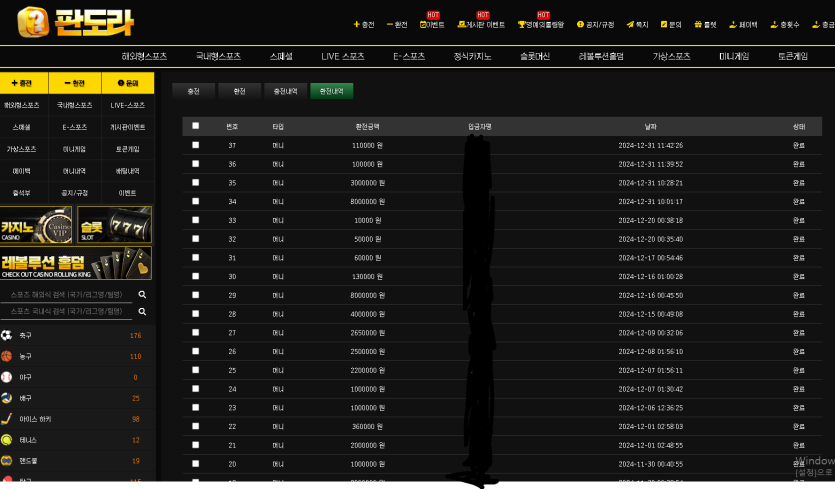Click the soccer ball icon in sidebar
This screenshot has height=489, width=835.
tap(7, 336)
